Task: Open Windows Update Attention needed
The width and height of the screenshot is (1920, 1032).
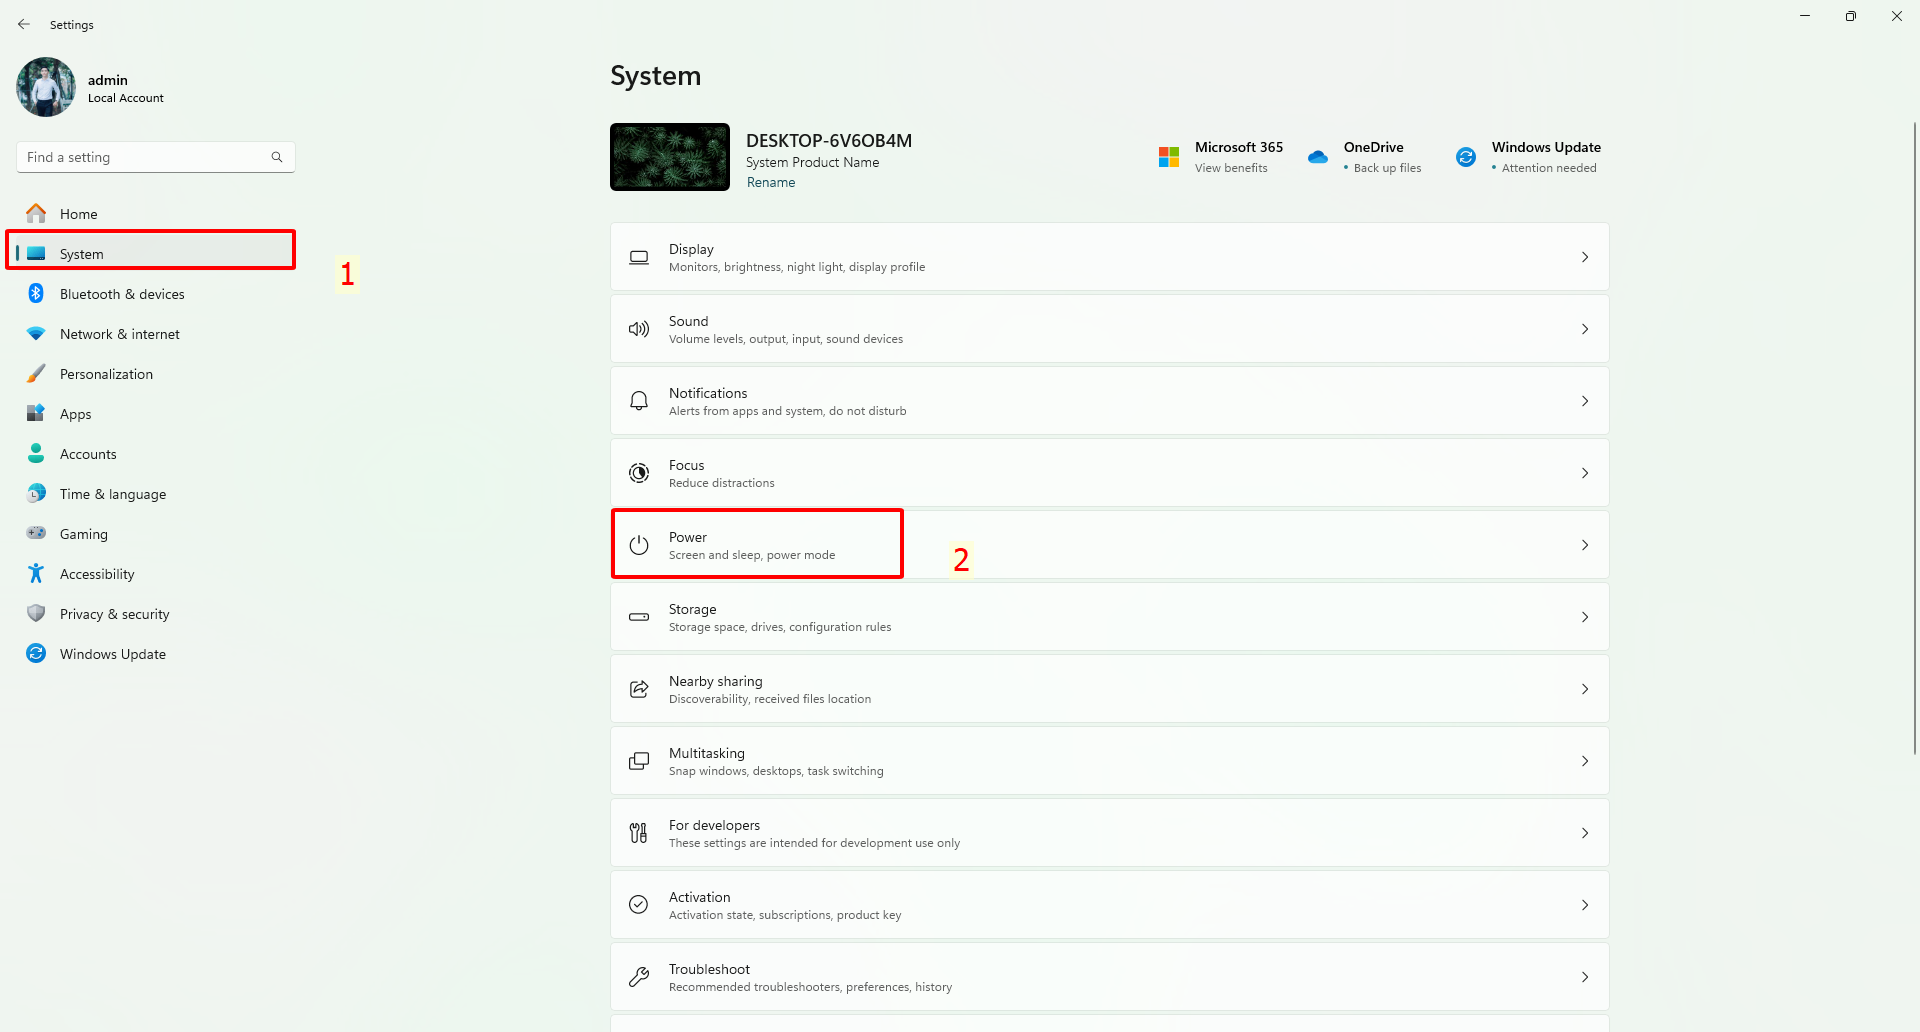Action: click(x=1549, y=168)
